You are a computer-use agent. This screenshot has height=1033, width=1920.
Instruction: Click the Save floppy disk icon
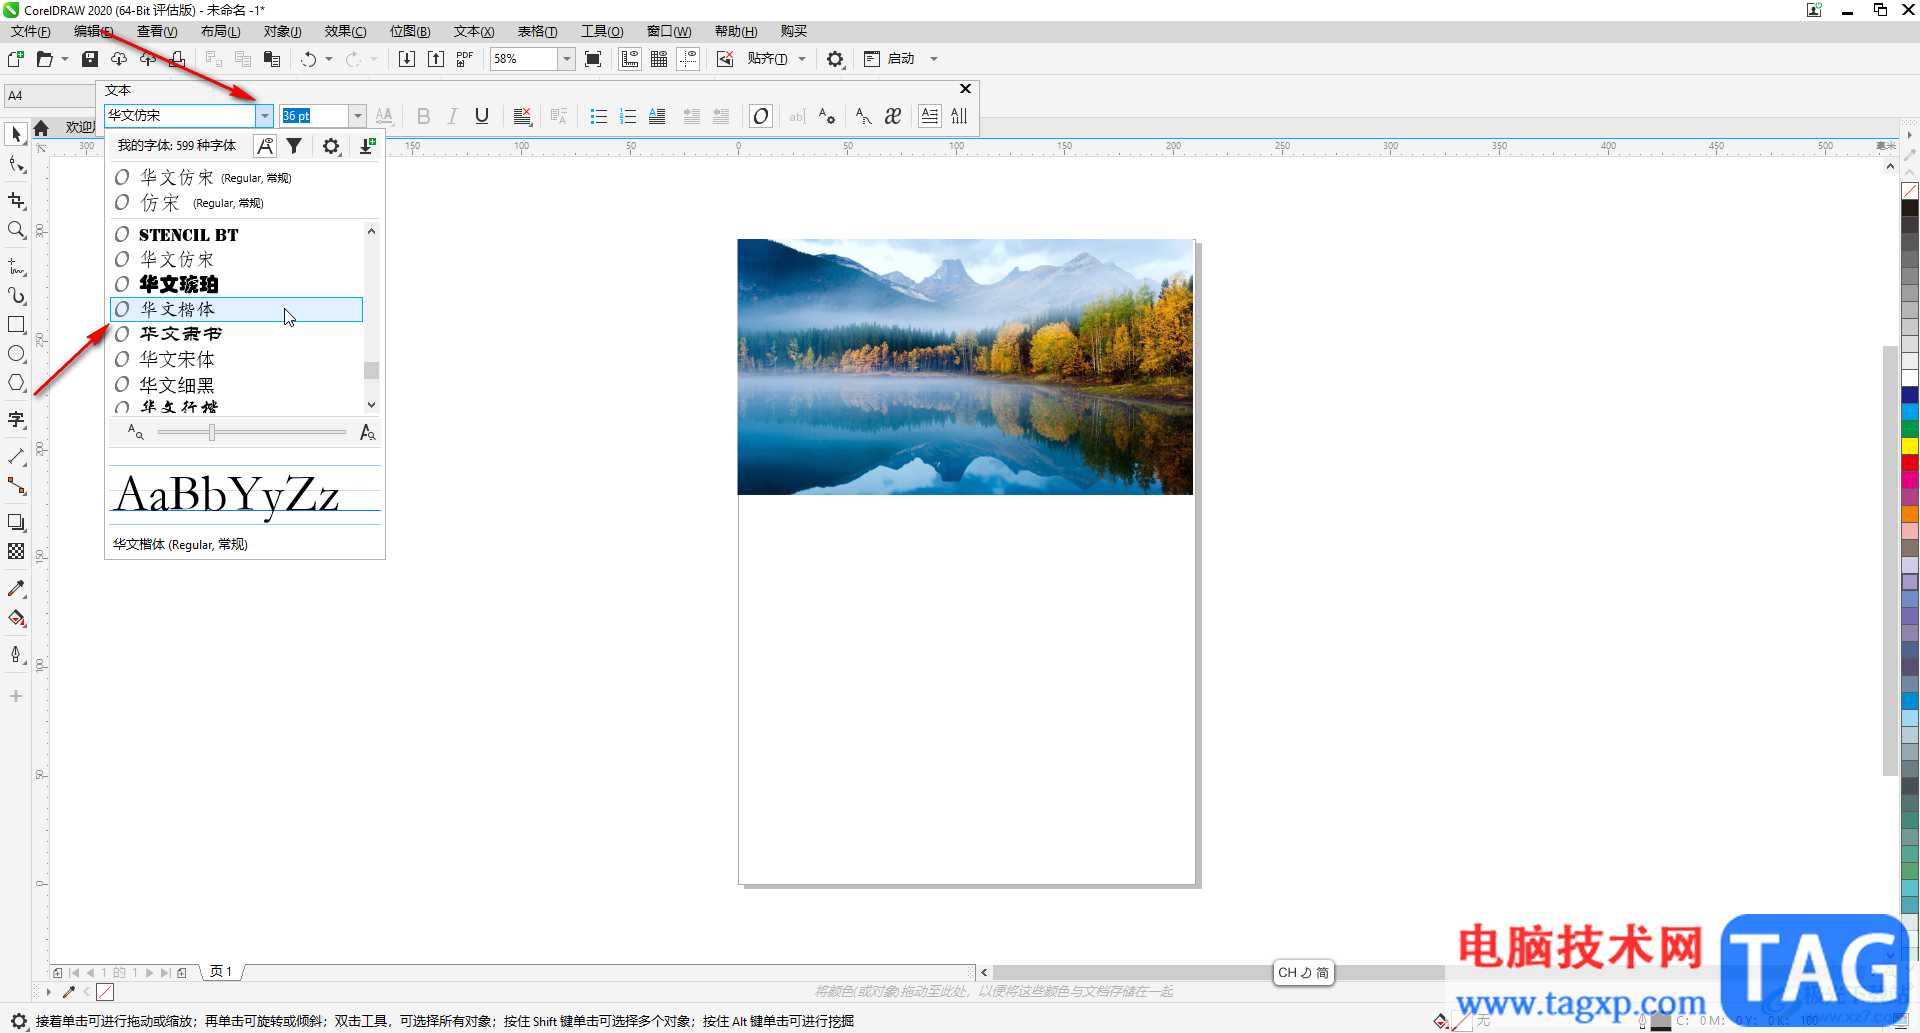[x=90, y=59]
